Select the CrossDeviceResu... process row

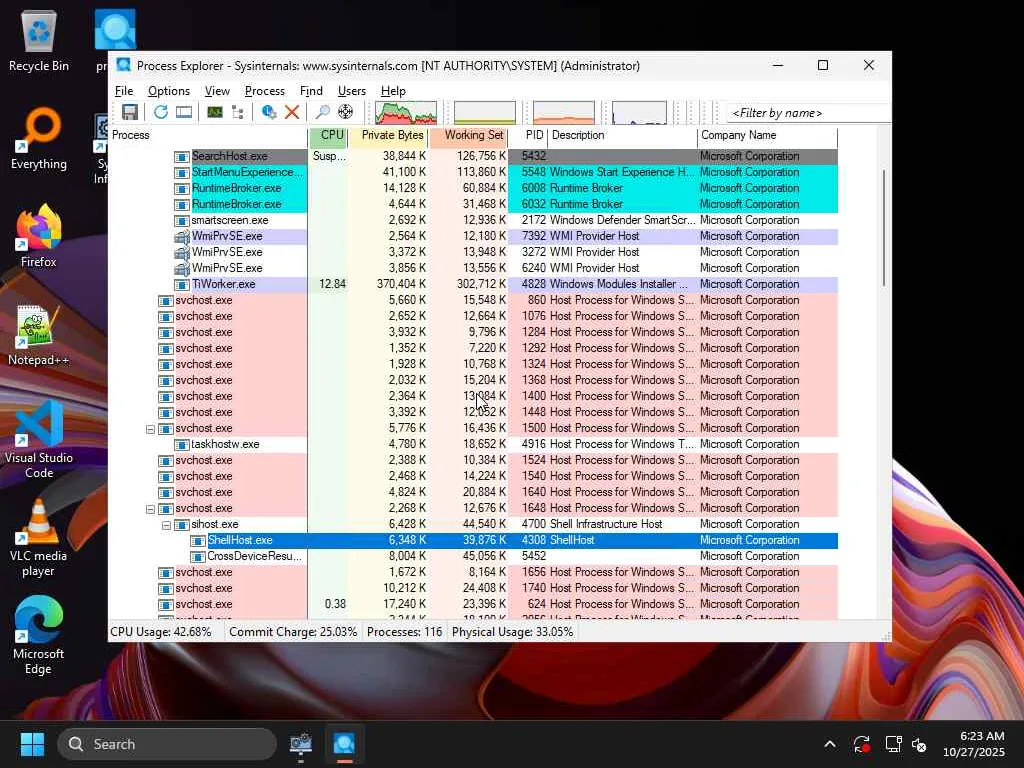coord(473,556)
